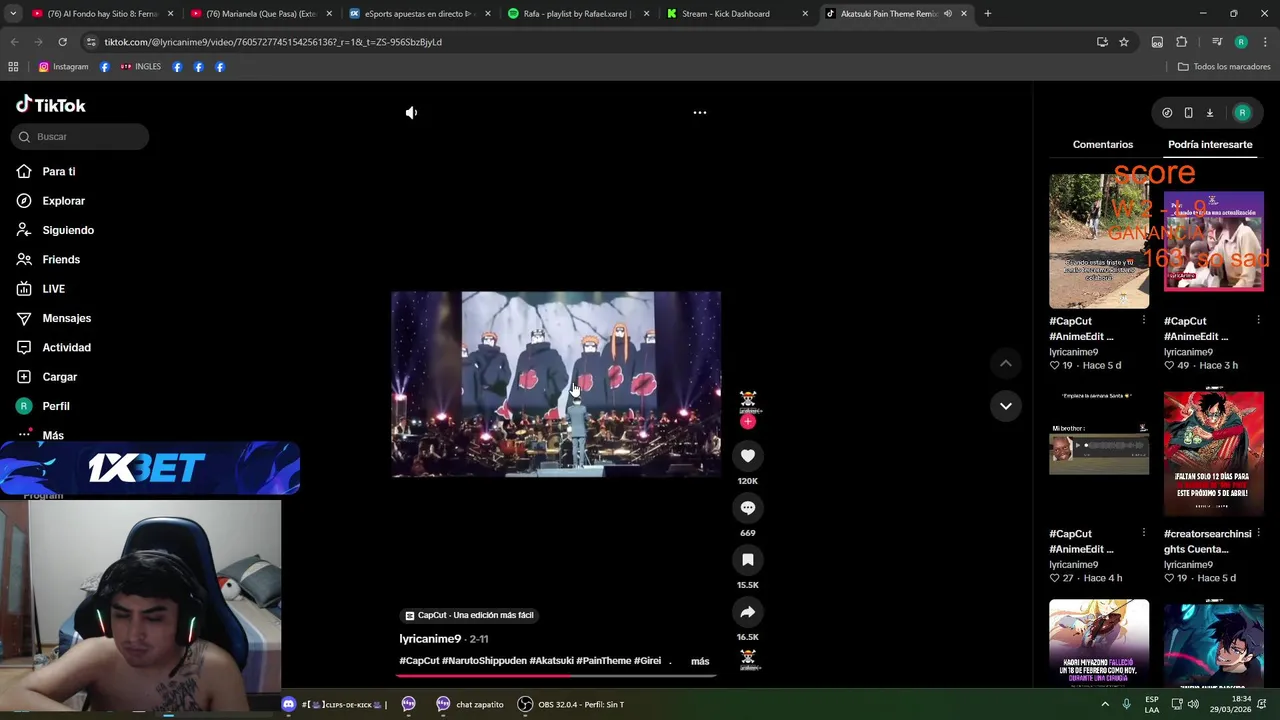
Task: Open Chrome apps grid icon
Action: click(x=13, y=67)
